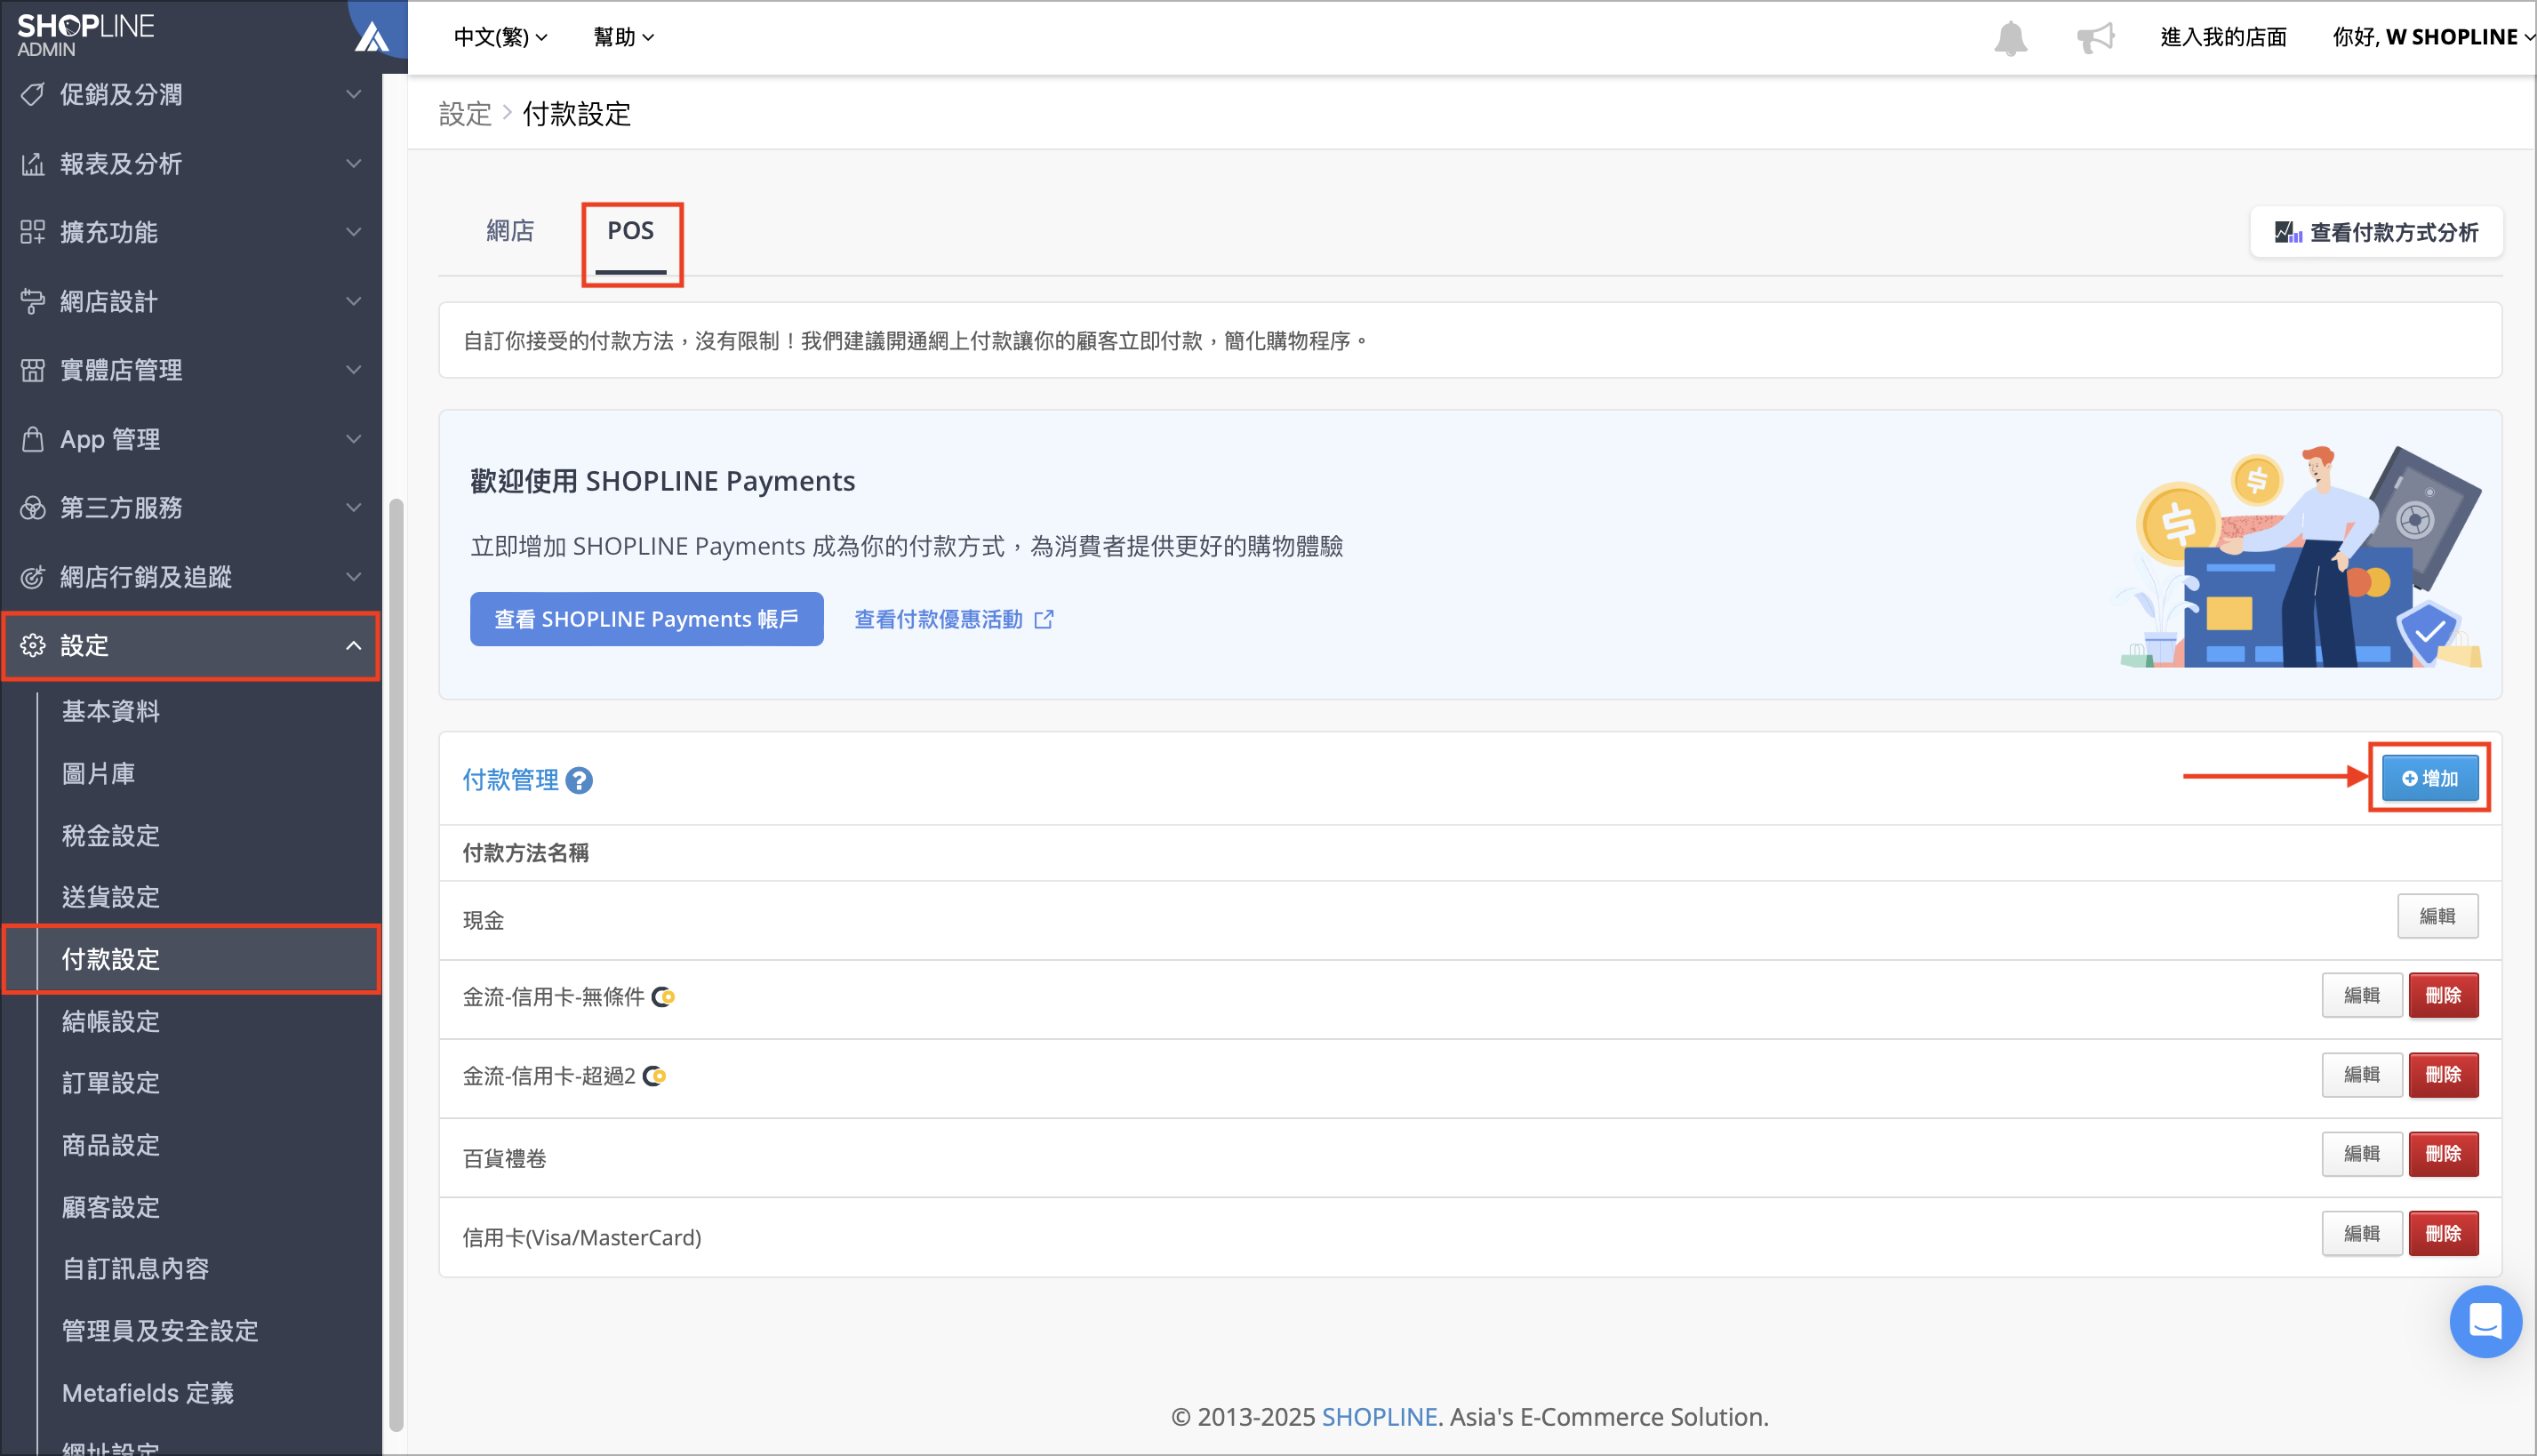Screen dimensions: 2537x1456
Task: Expand the 網店設計 menu chevron
Action: (x=353, y=301)
